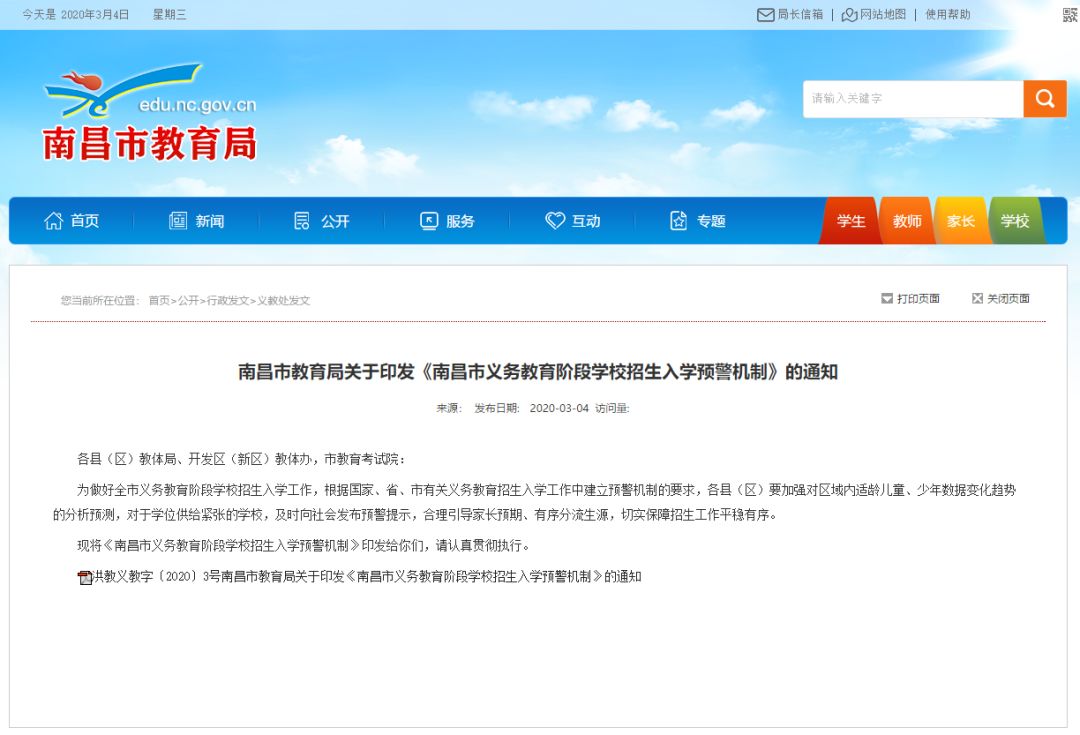
Task: Click inside the keyword search input field
Action: (910, 99)
